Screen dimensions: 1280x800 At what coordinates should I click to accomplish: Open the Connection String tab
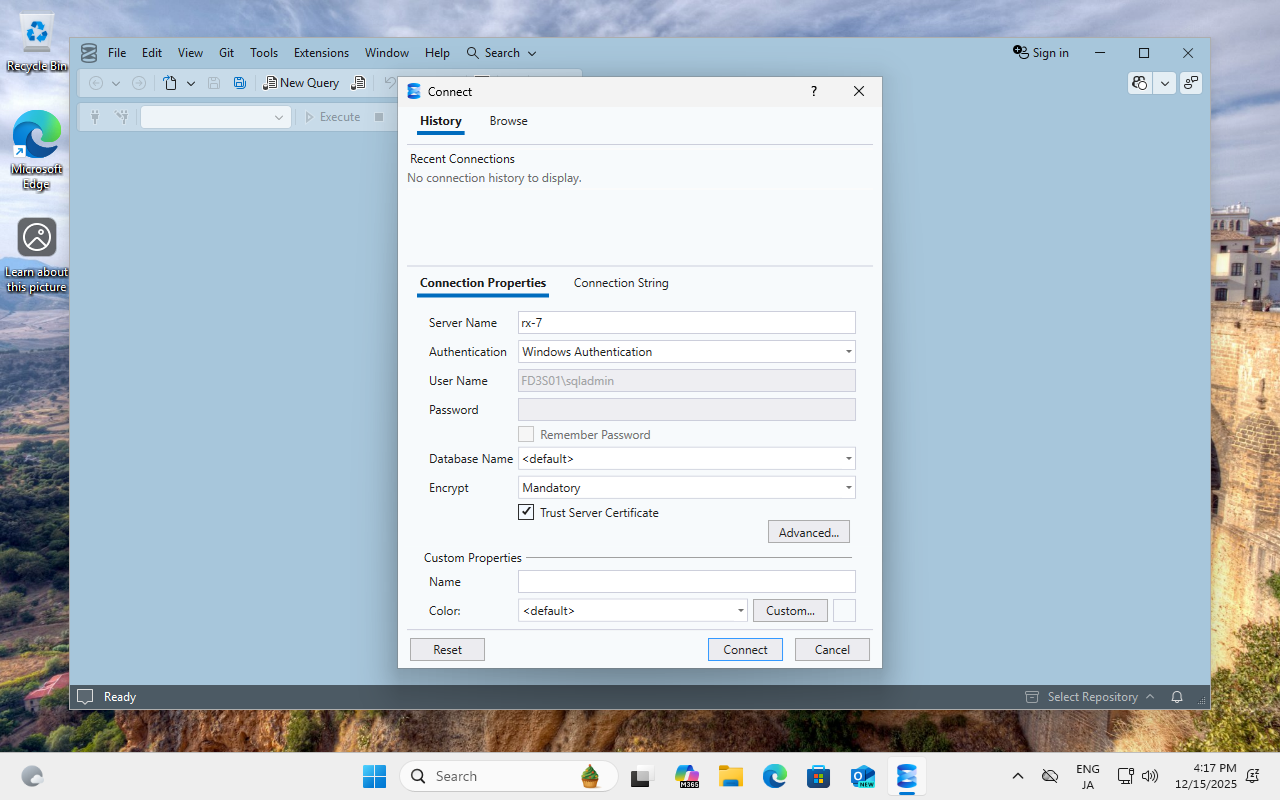620,283
